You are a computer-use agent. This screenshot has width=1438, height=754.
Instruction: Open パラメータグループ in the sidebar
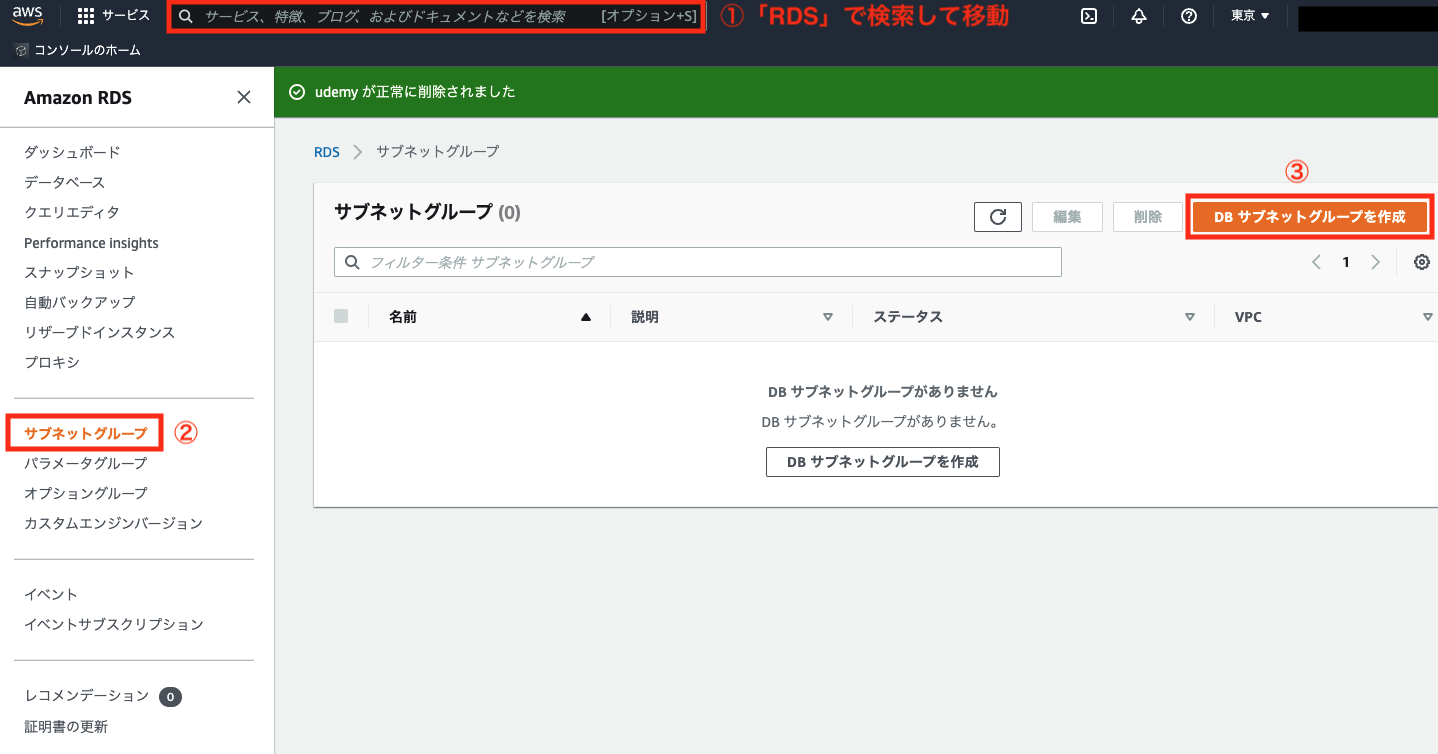point(85,463)
